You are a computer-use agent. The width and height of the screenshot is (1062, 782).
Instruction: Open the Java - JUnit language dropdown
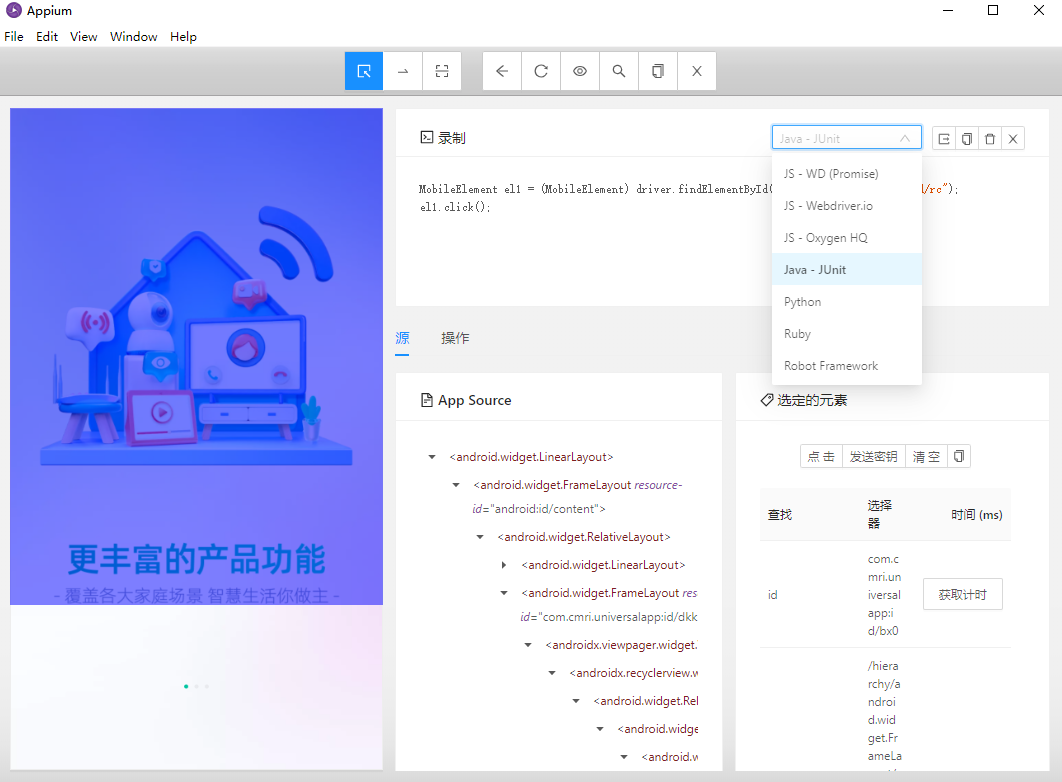point(847,137)
